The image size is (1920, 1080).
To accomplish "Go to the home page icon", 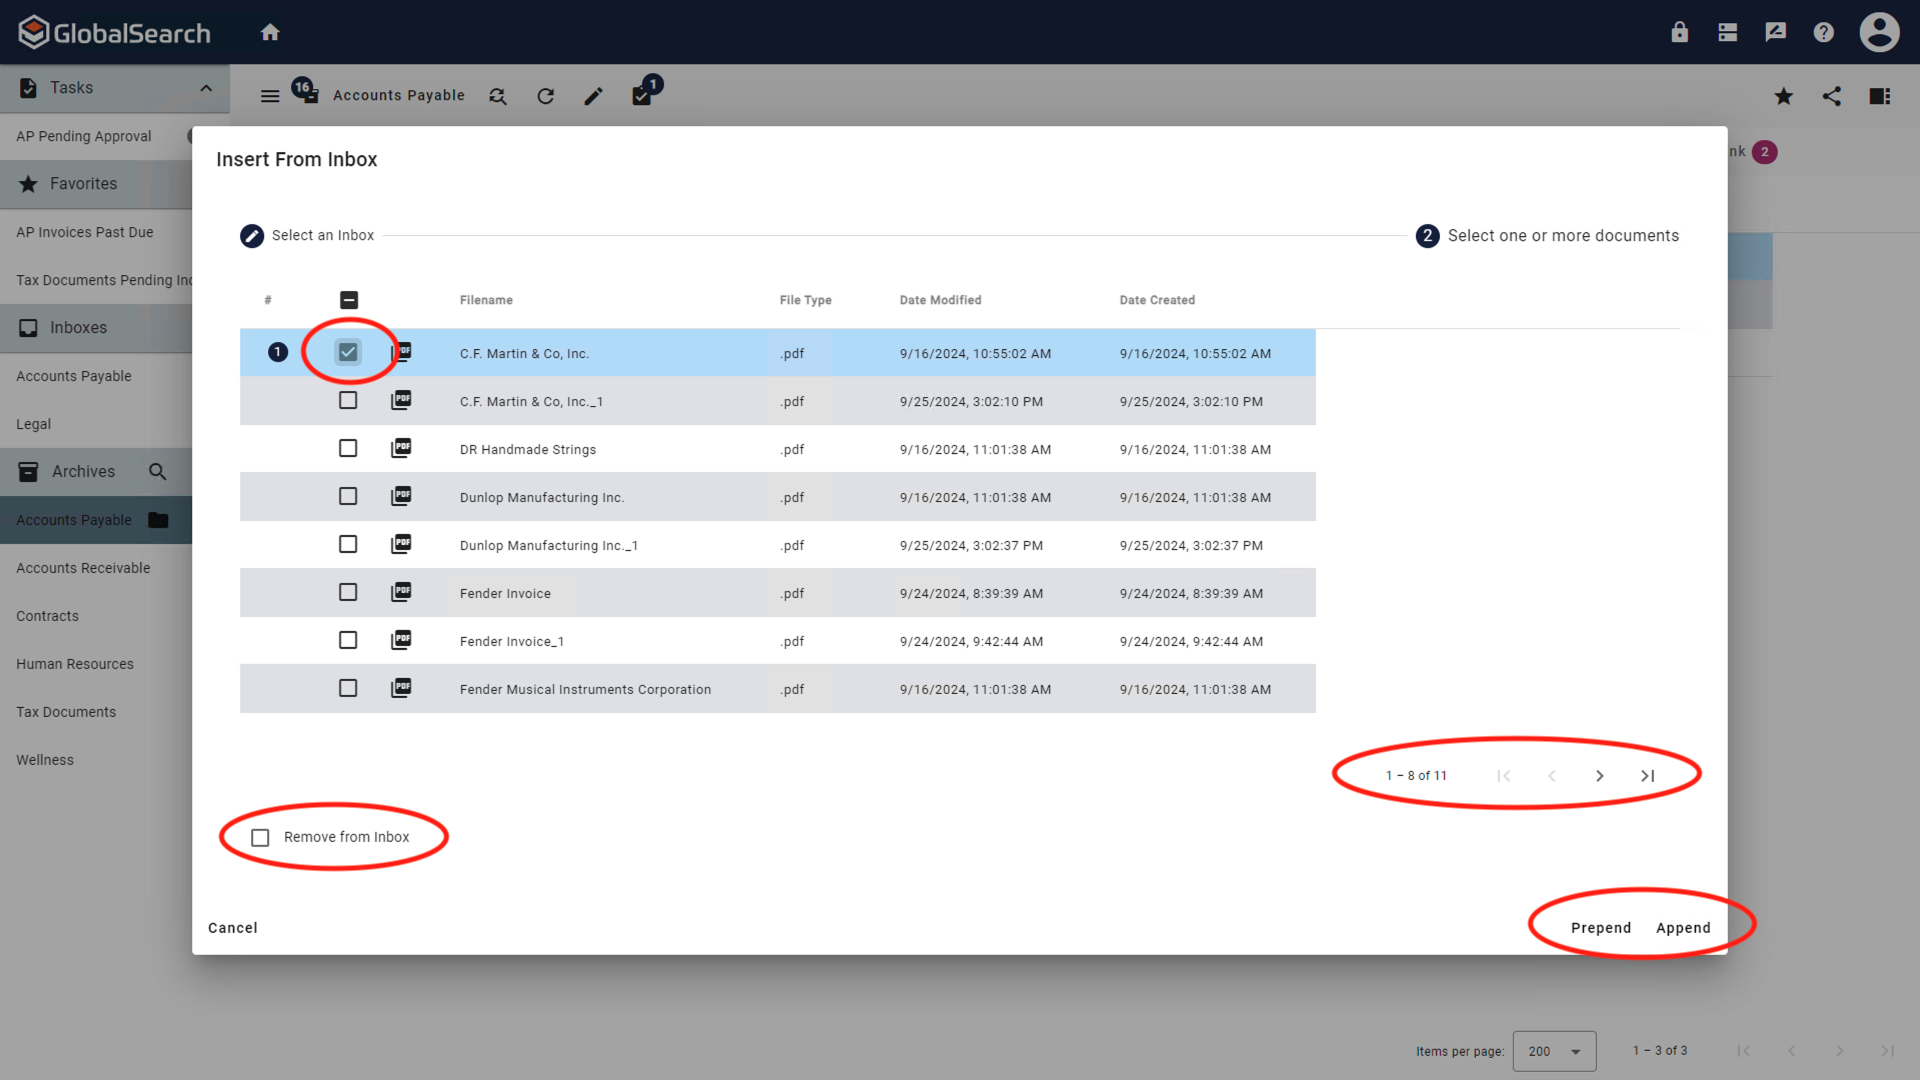I will 270,32.
